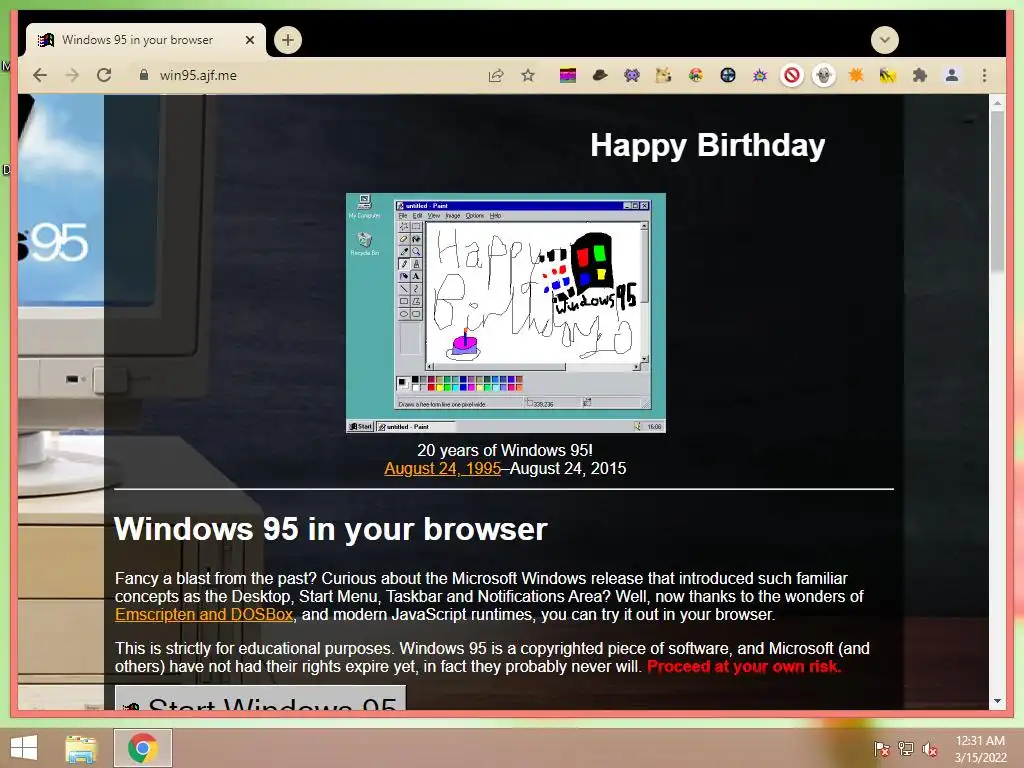
Task: Click the 'Proceed at your own risk.' text
Action: (x=744, y=667)
